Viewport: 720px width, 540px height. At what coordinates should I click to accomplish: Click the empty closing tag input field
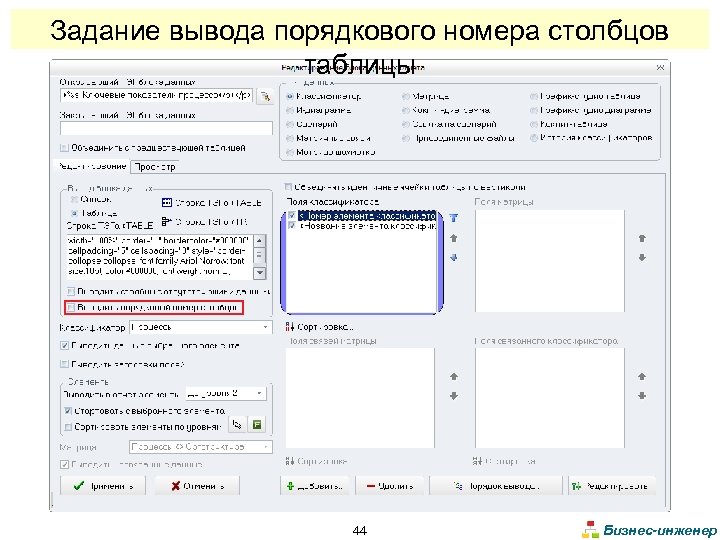pos(166,128)
